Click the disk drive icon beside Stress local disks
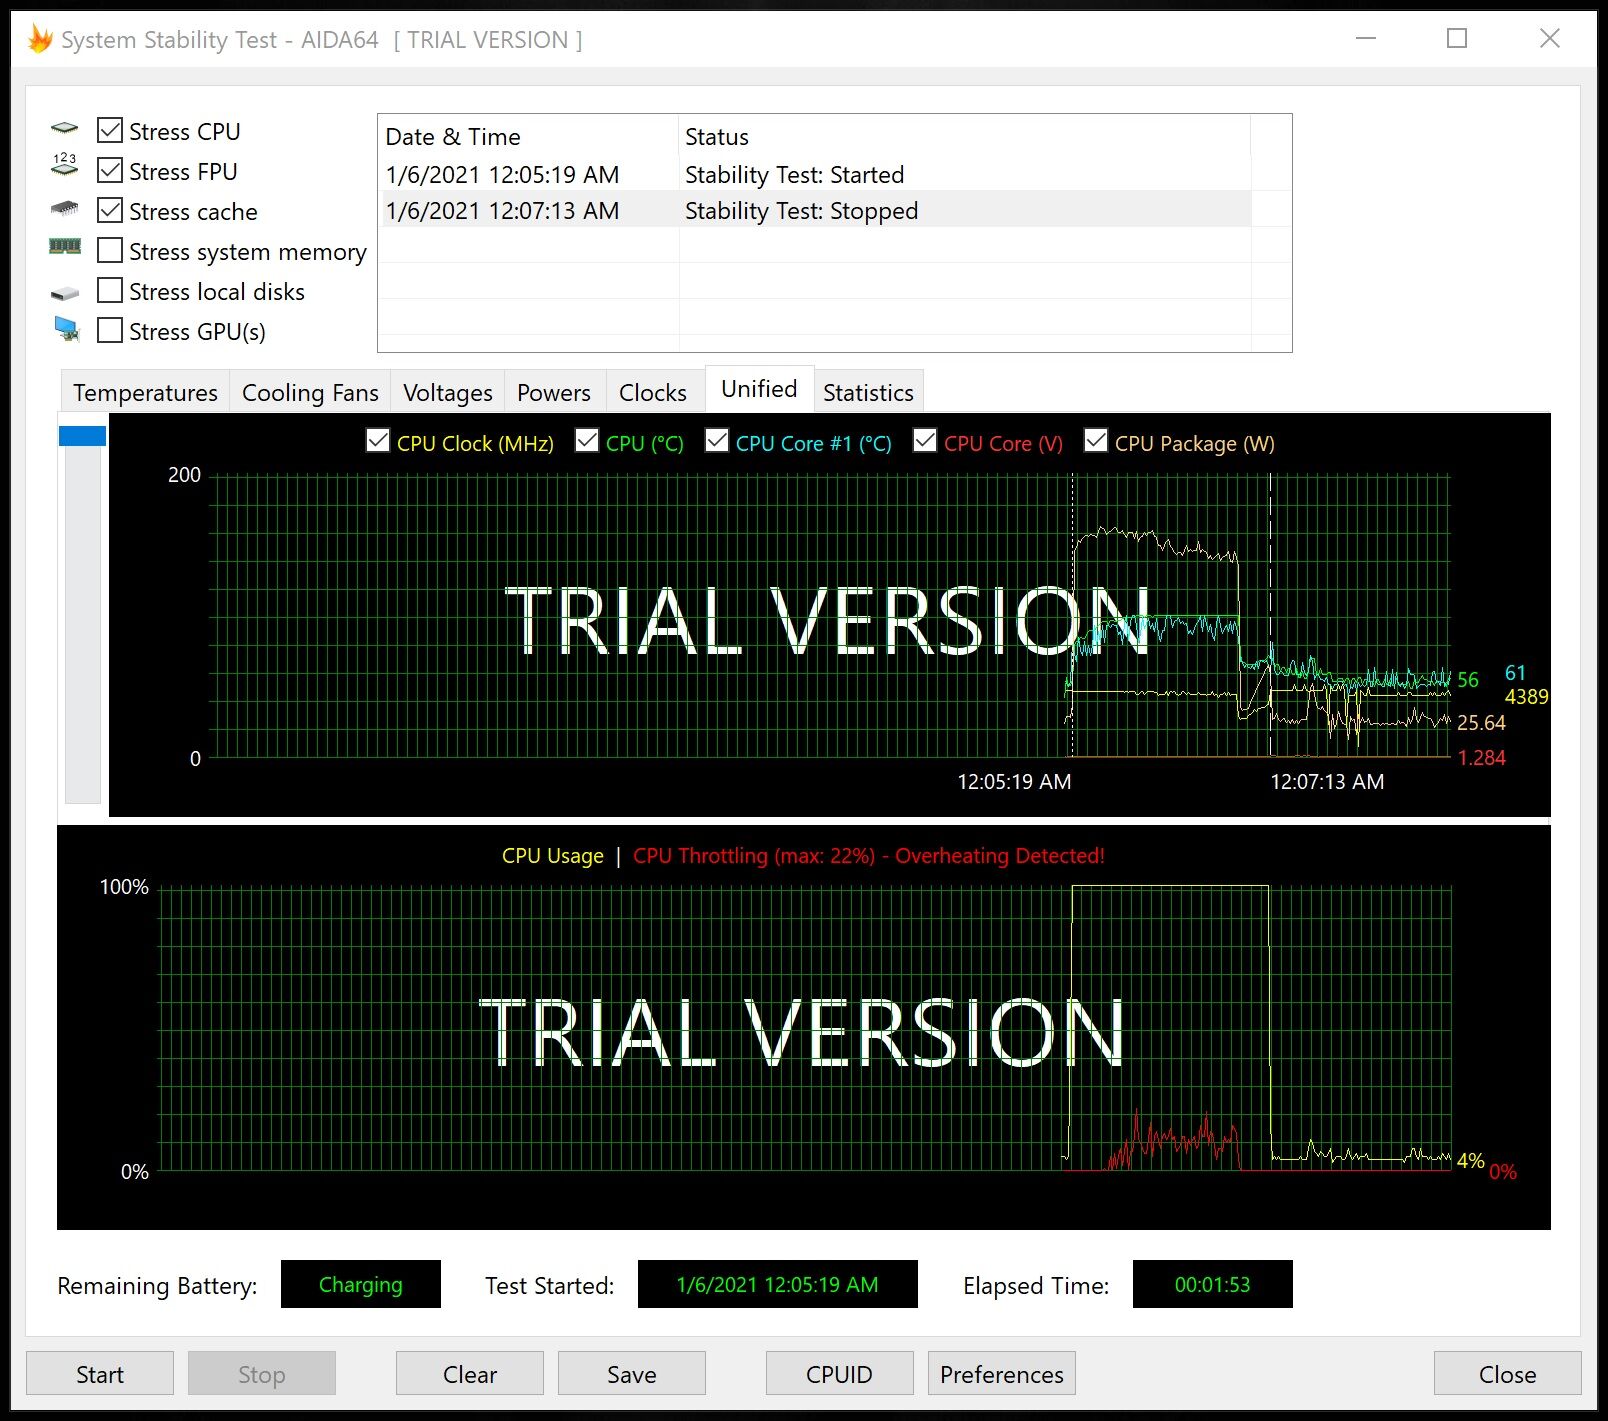Image resolution: width=1608 pixels, height=1421 pixels. click(x=65, y=293)
